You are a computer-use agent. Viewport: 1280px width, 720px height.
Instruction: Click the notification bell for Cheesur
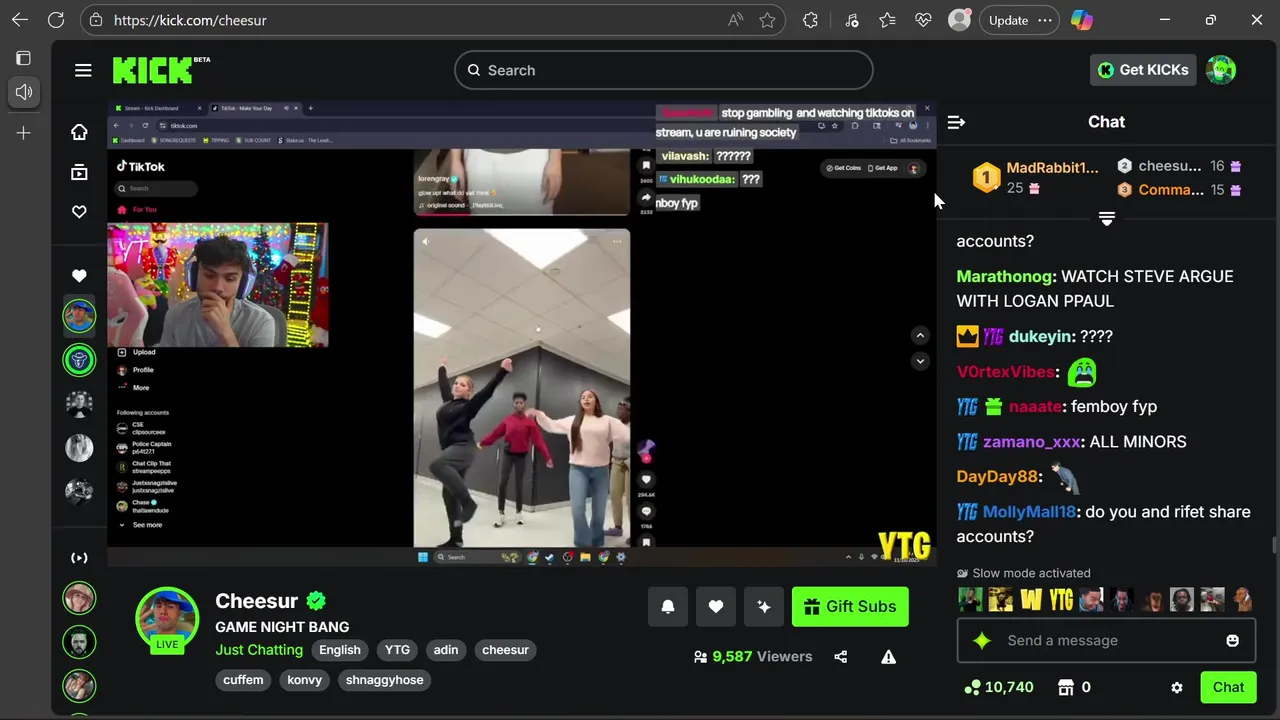668,607
